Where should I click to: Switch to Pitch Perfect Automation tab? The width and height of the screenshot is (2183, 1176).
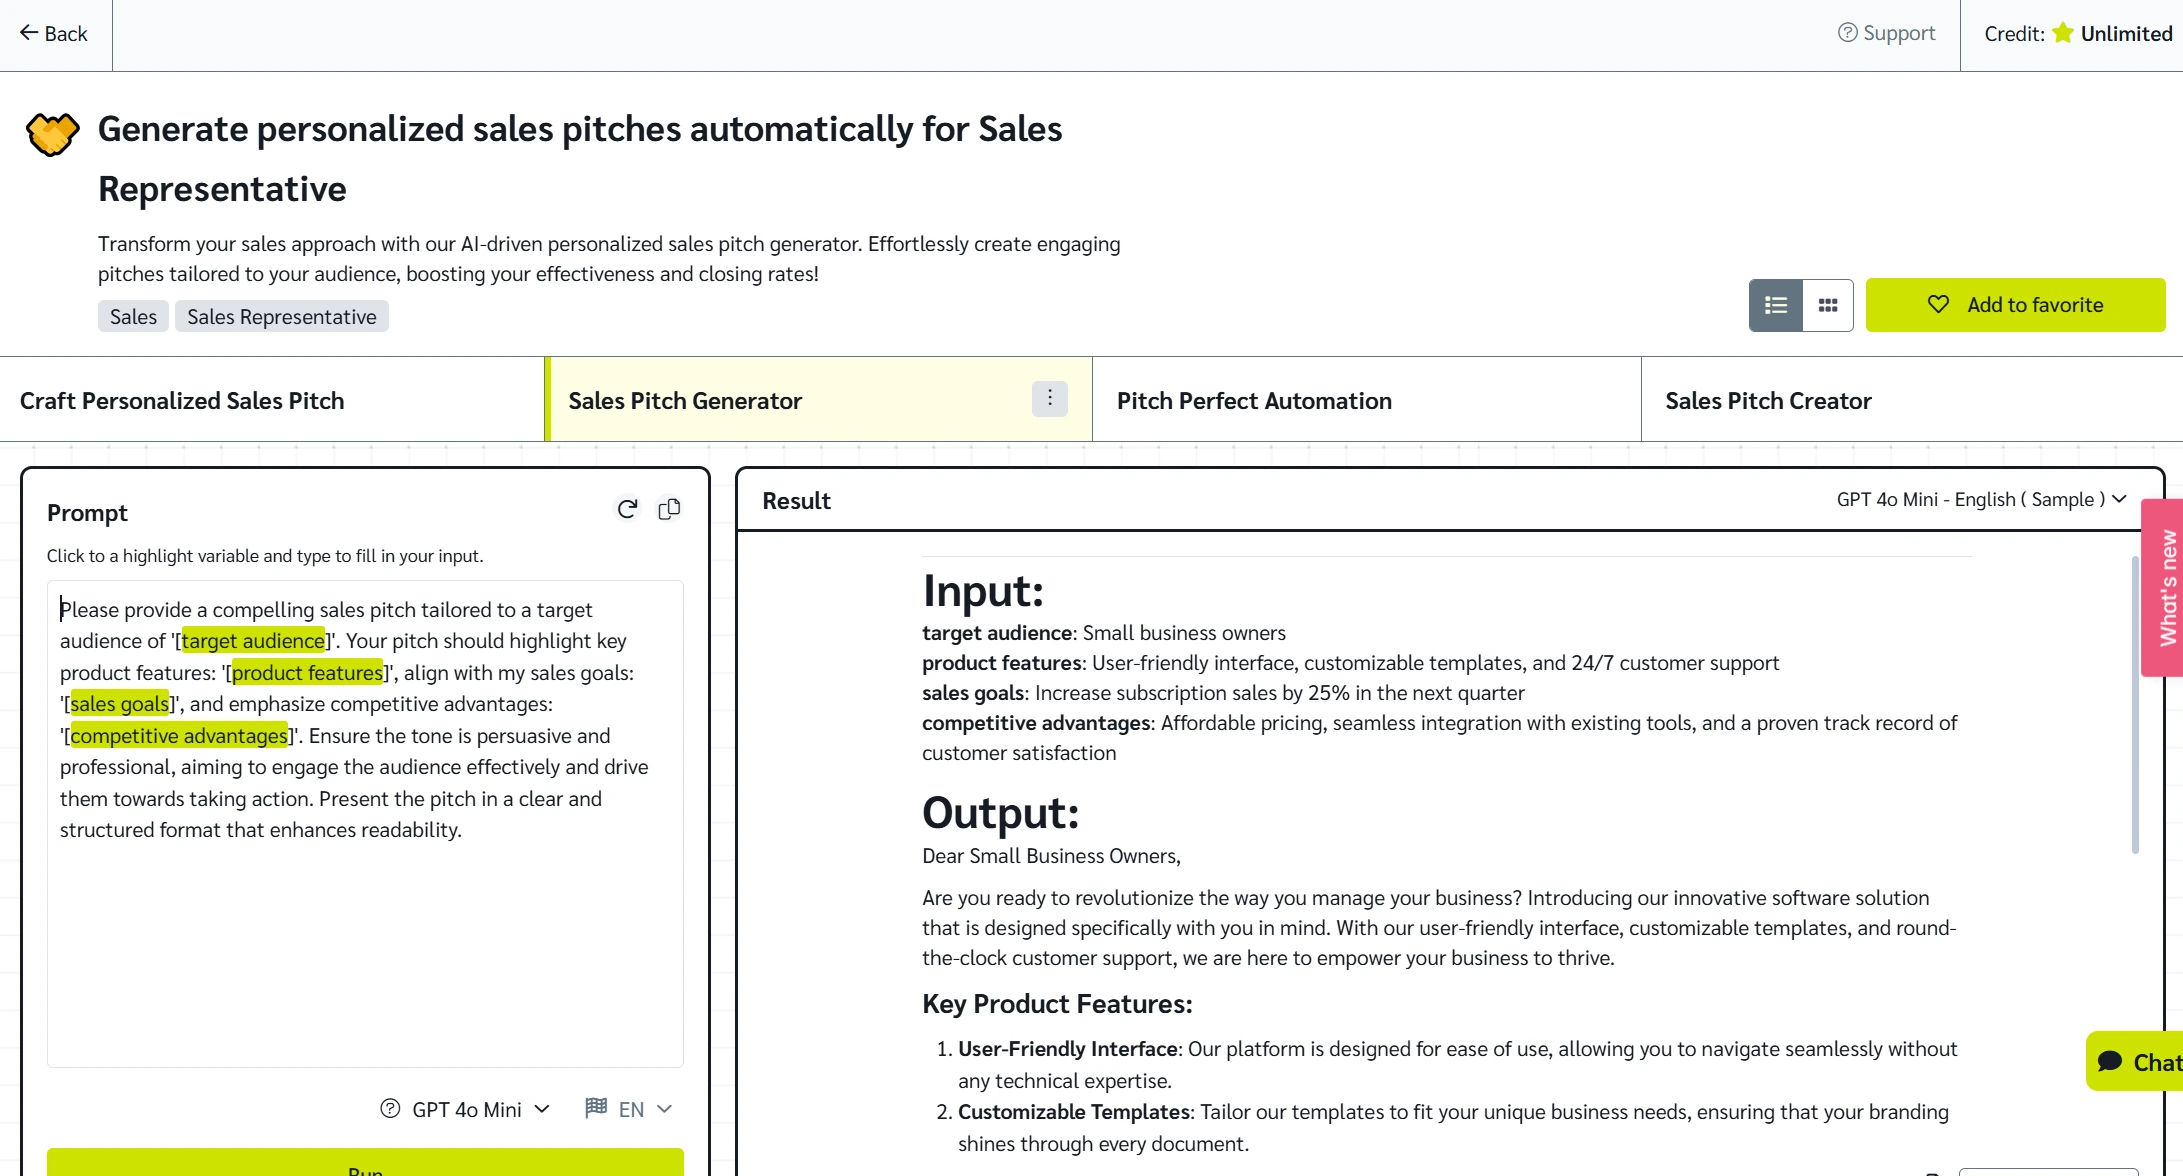click(1366, 400)
